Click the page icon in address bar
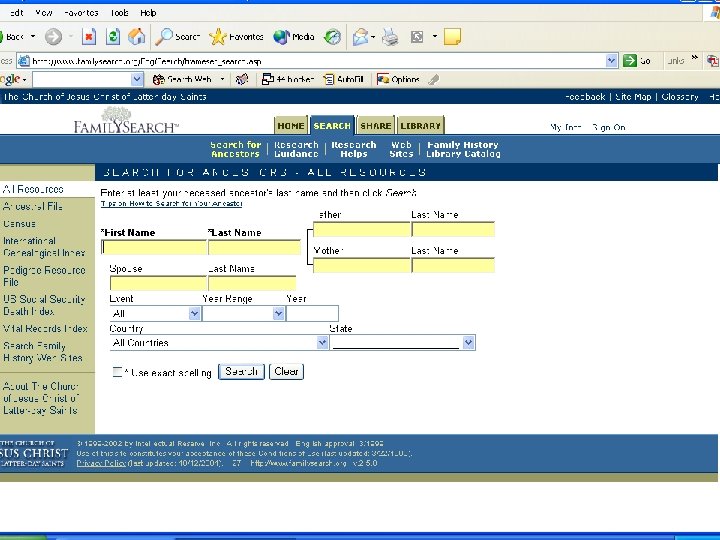 point(24,61)
